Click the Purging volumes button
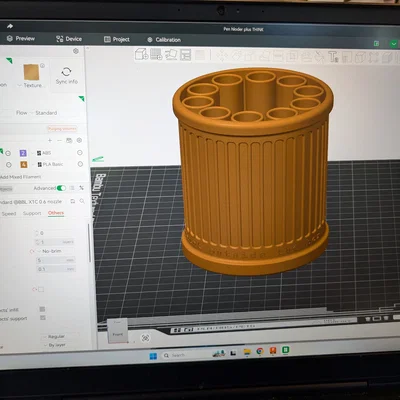 (62, 129)
